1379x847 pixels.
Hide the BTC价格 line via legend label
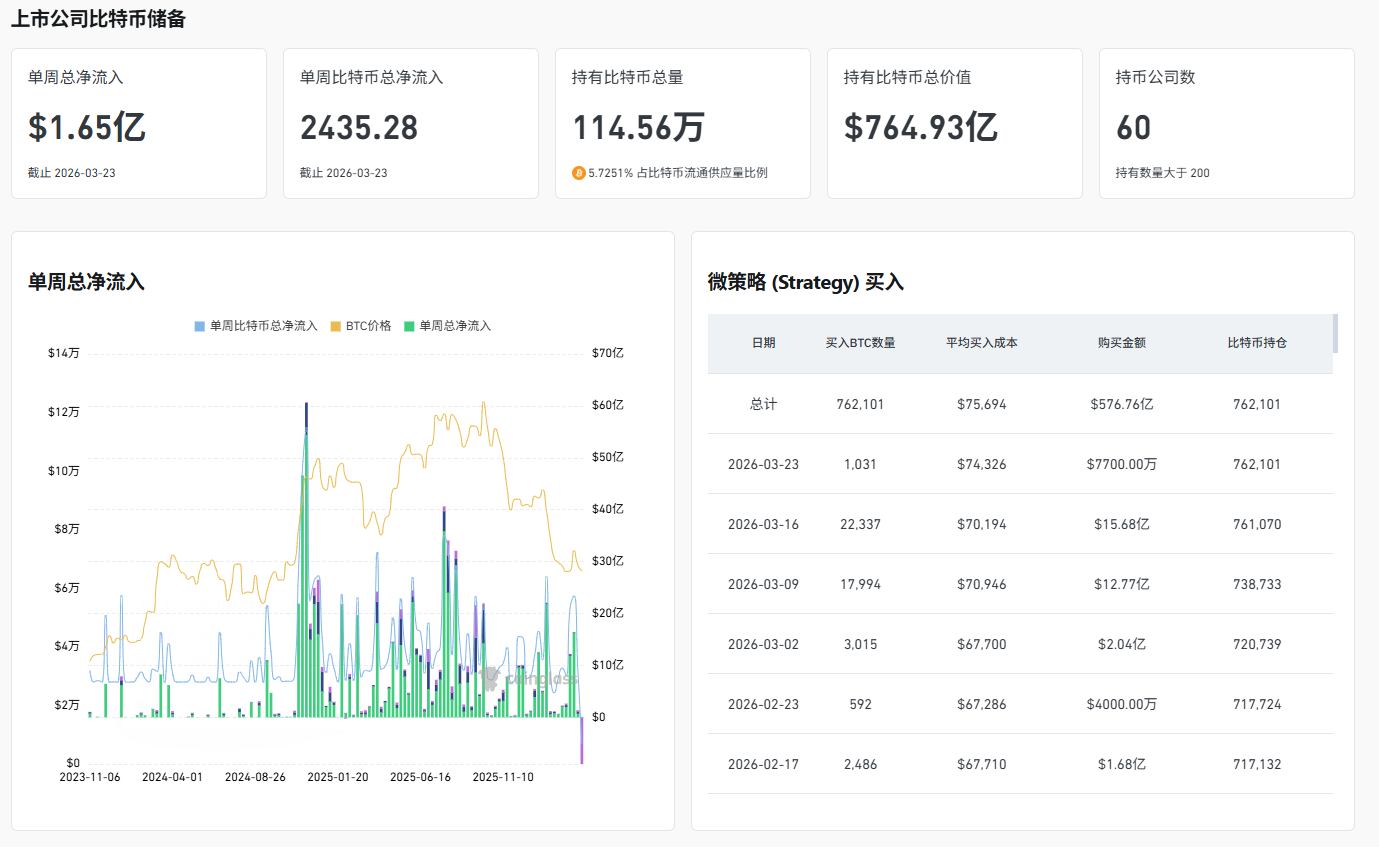click(368, 326)
